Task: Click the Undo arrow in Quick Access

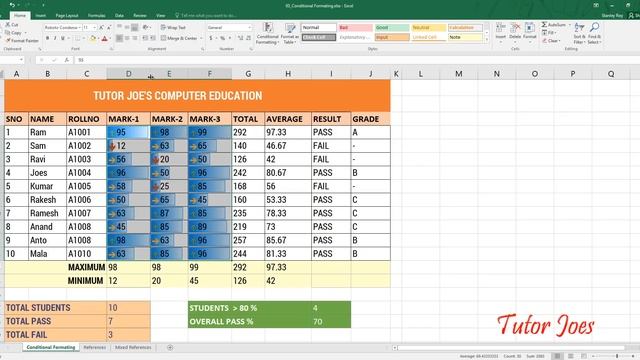Action: (x=12, y=5)
